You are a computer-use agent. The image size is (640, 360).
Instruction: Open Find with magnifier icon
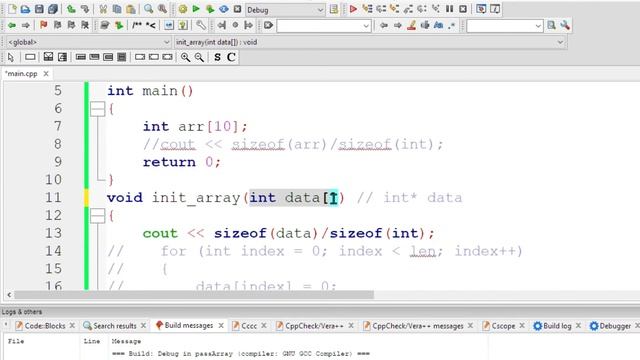pos(149,9)
